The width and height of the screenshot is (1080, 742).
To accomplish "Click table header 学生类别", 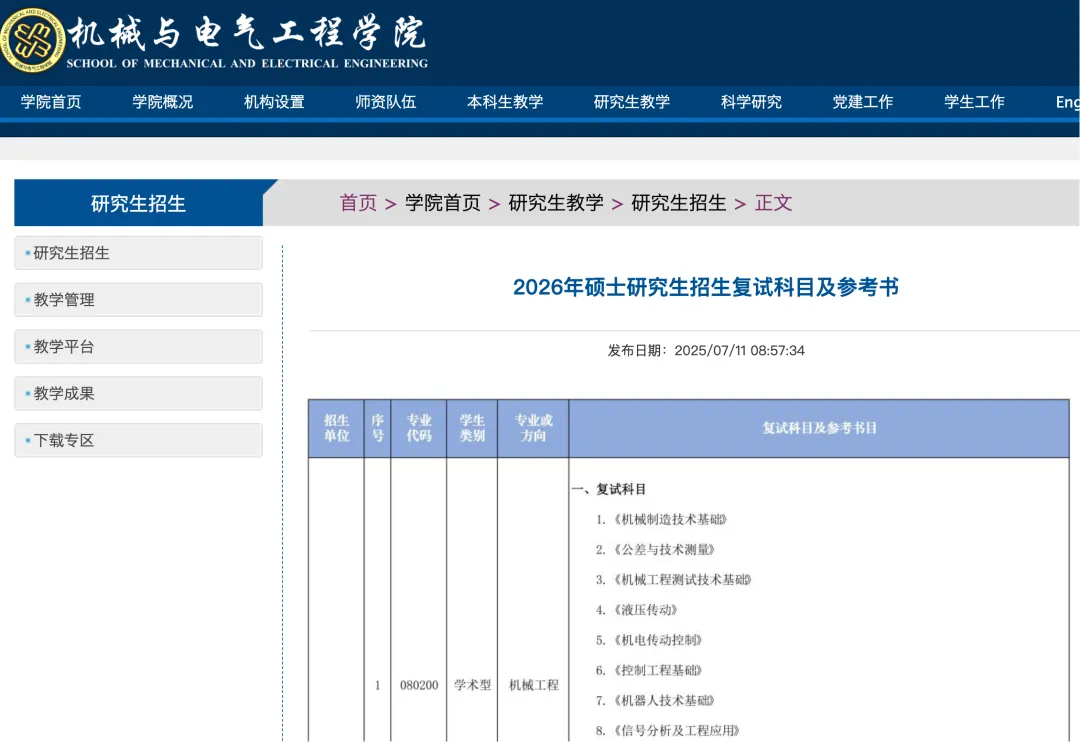I will [472, 428].
